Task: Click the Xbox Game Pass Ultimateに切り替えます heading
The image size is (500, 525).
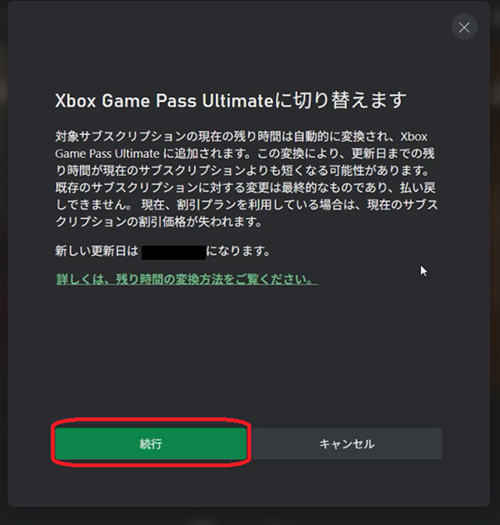Action: 231,100
